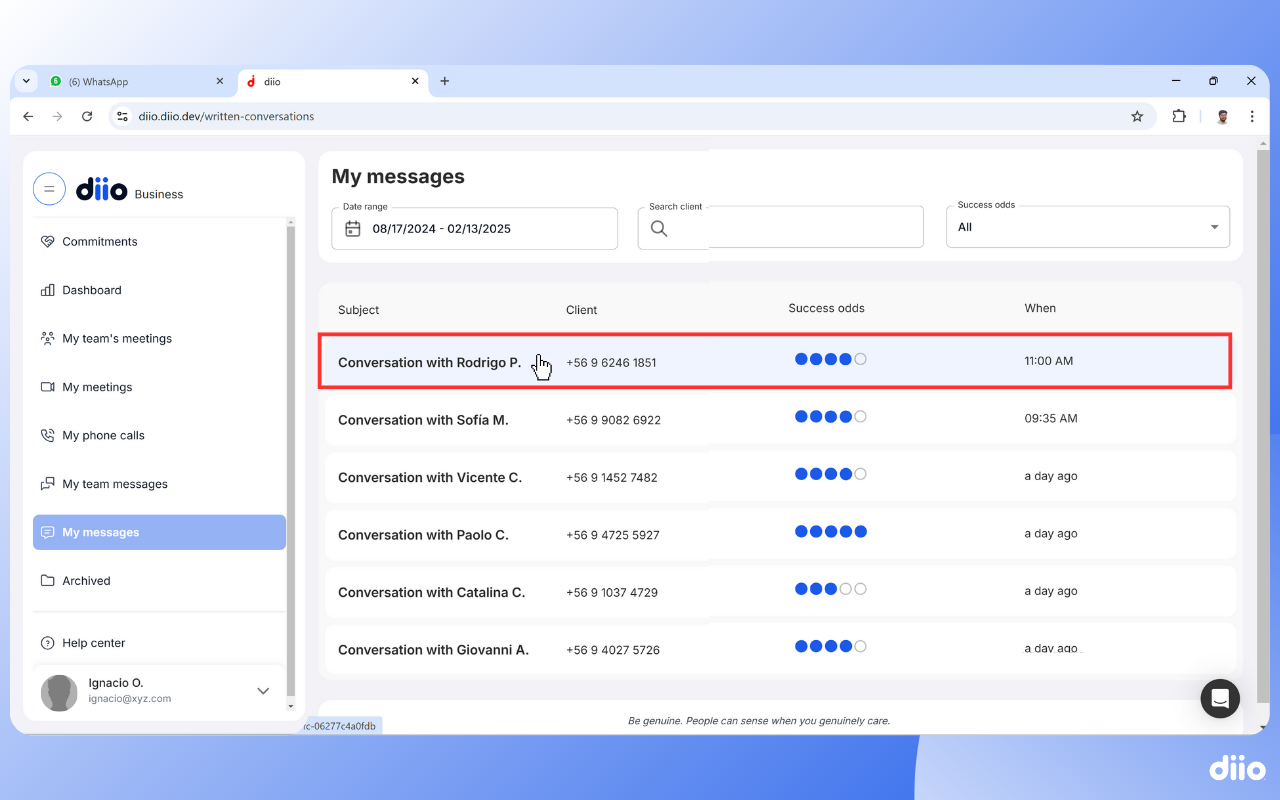Bookmark this page with the star icon
This screenshot has width=1280, height=800.
[x=1137, y=116]
